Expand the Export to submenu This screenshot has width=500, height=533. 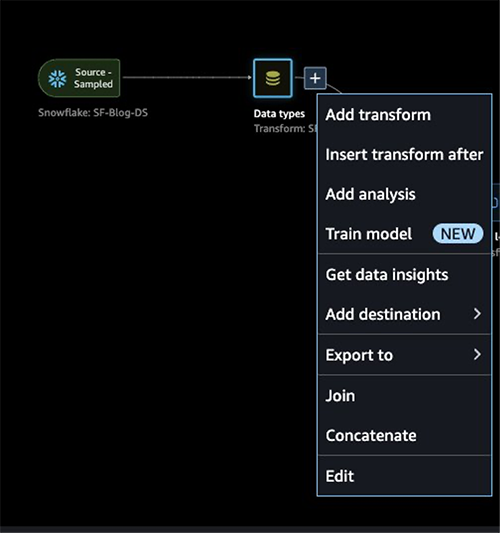404,355
